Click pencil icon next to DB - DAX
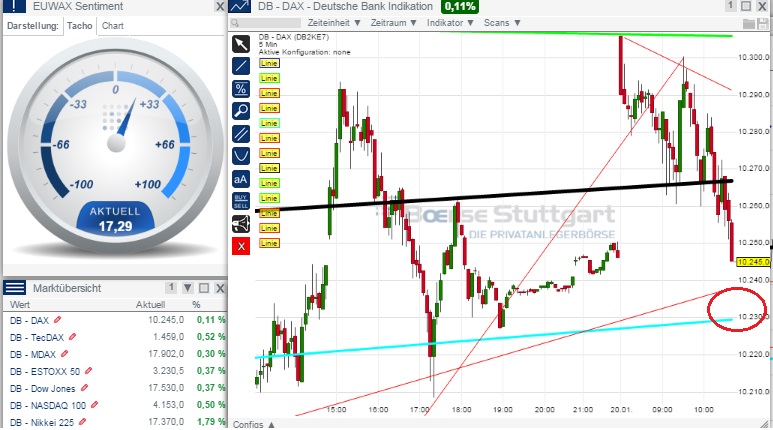Screen dimensions: 773x430 (58, 320)
